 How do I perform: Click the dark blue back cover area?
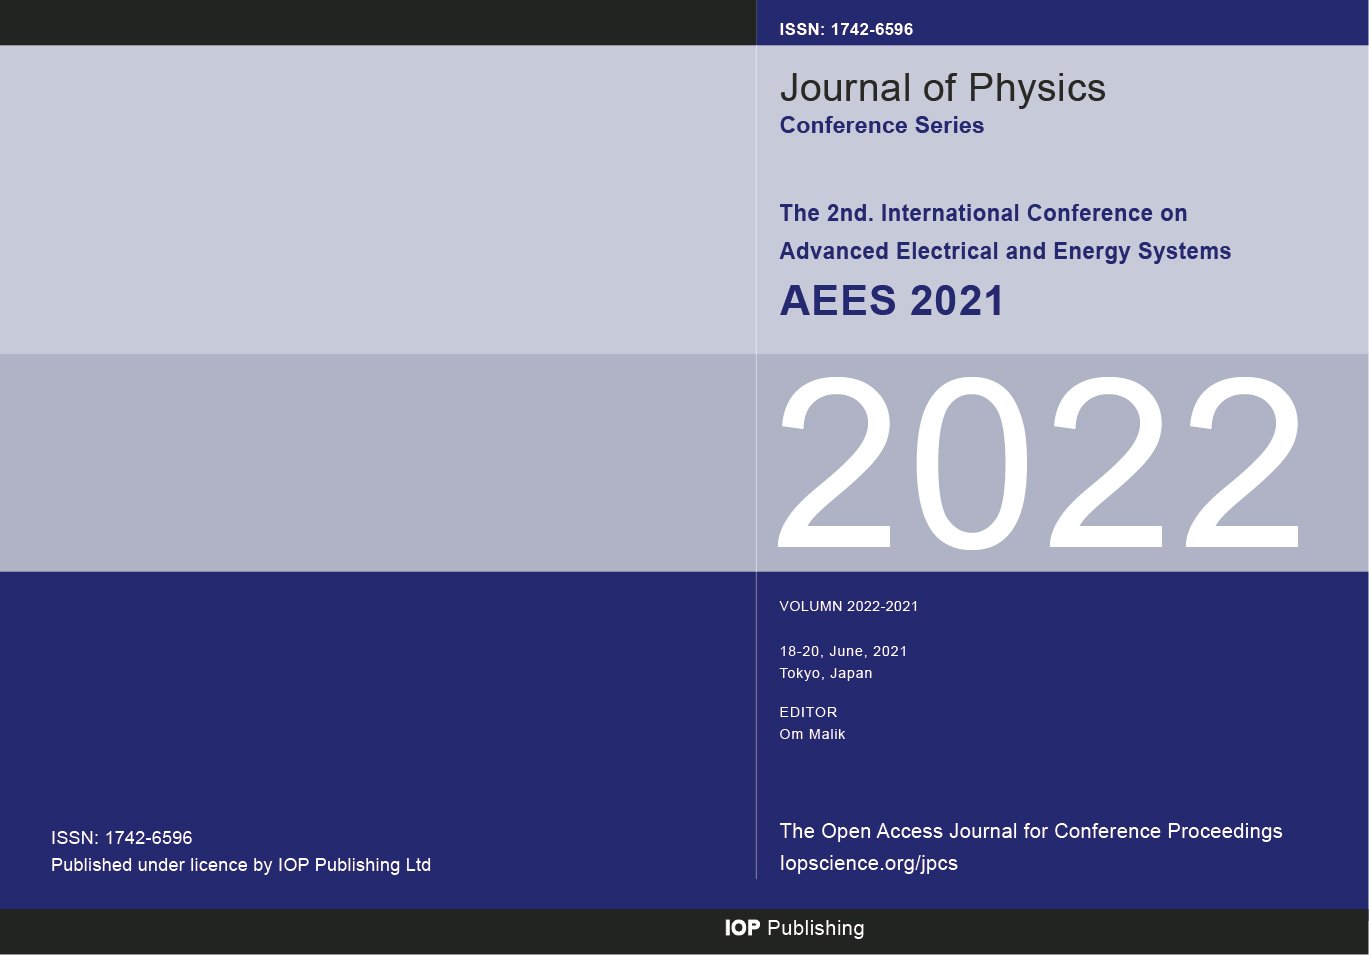coord(377,700)
